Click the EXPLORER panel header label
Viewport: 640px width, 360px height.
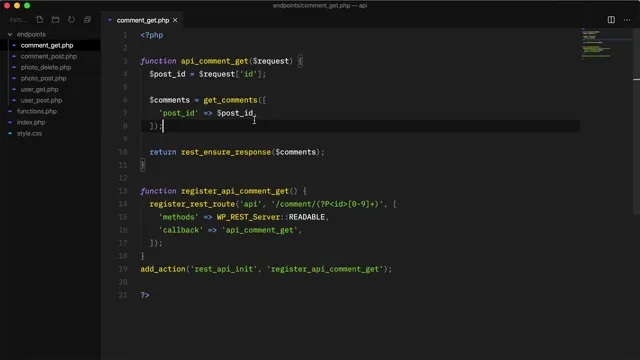coord(18,20)
